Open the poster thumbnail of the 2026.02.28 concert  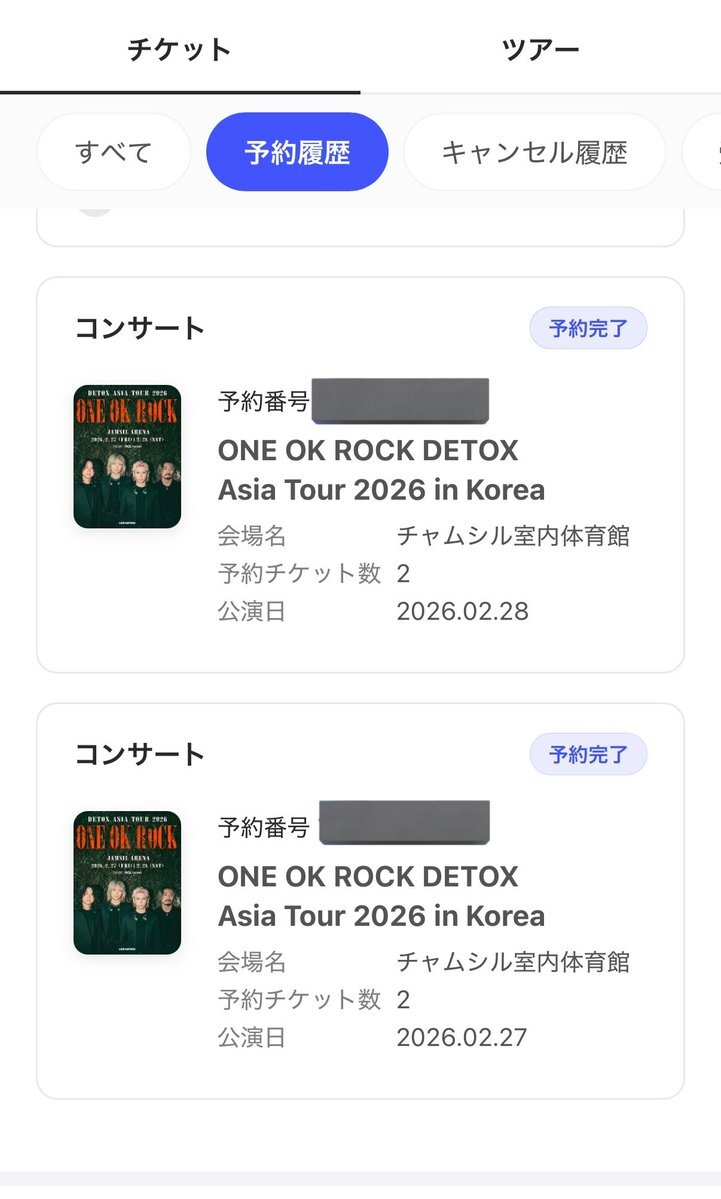click(127, 456)
